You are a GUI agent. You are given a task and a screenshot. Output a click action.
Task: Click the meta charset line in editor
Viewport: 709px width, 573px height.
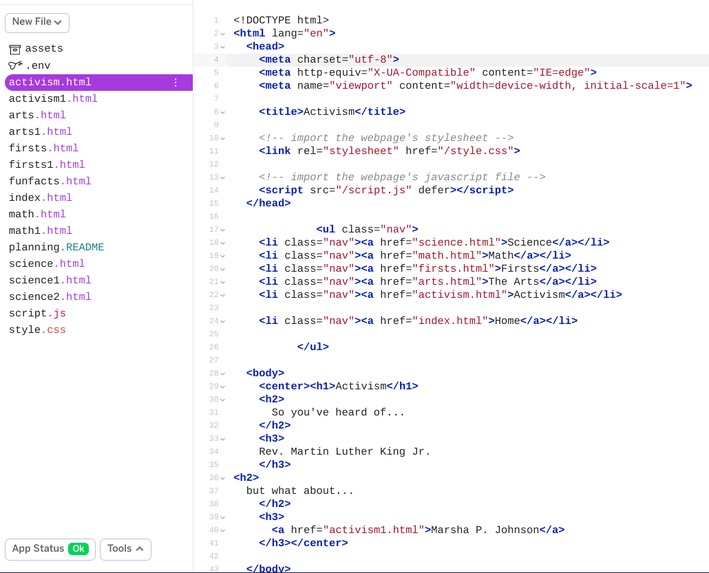(329, 59)
